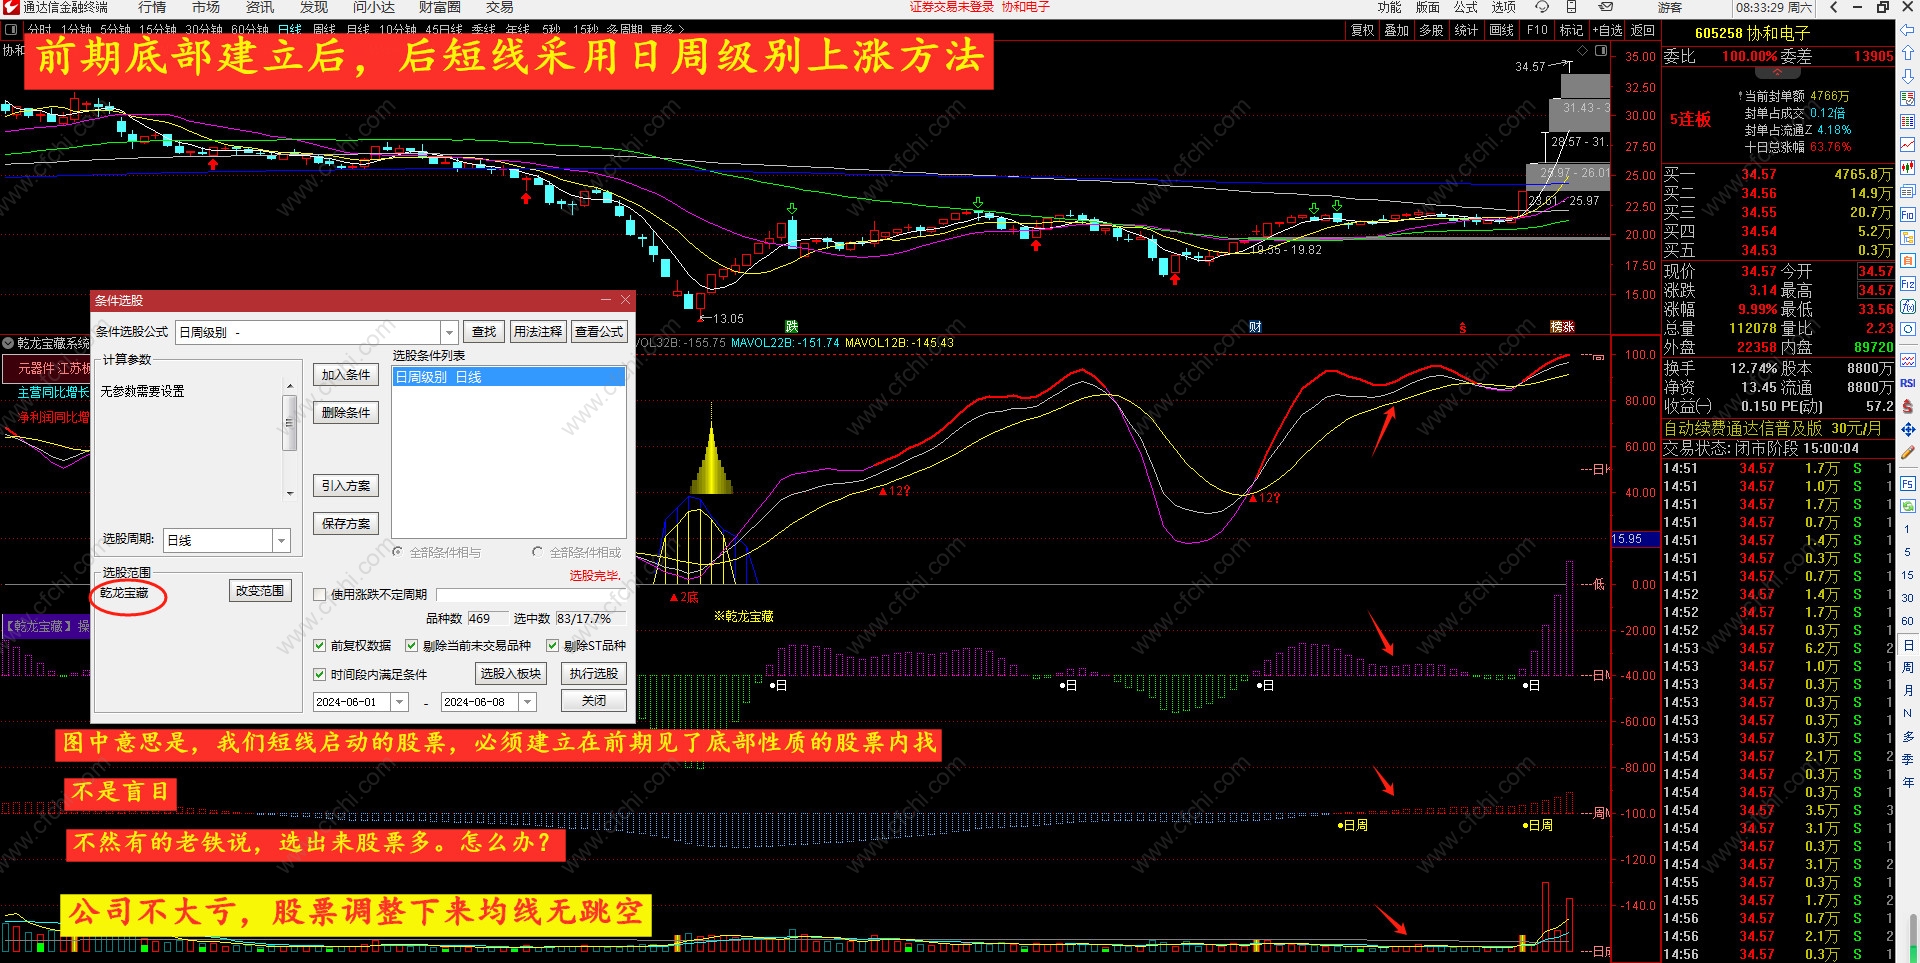Open the 公式 menu
The height and width of the screenshot is (963, 1920).
pyautogui.click(x=1466, y=7)
